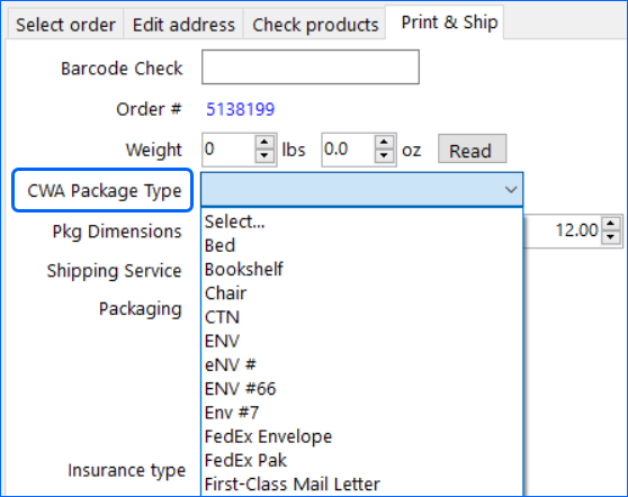Click the Barcode Check input field

(x=310, y=68)
